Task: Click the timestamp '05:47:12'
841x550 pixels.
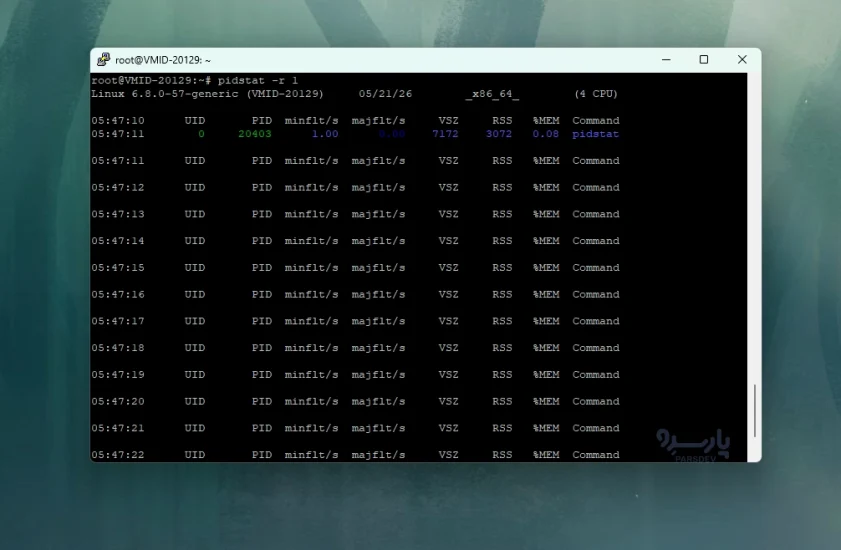Action: (x=117, y=187)
